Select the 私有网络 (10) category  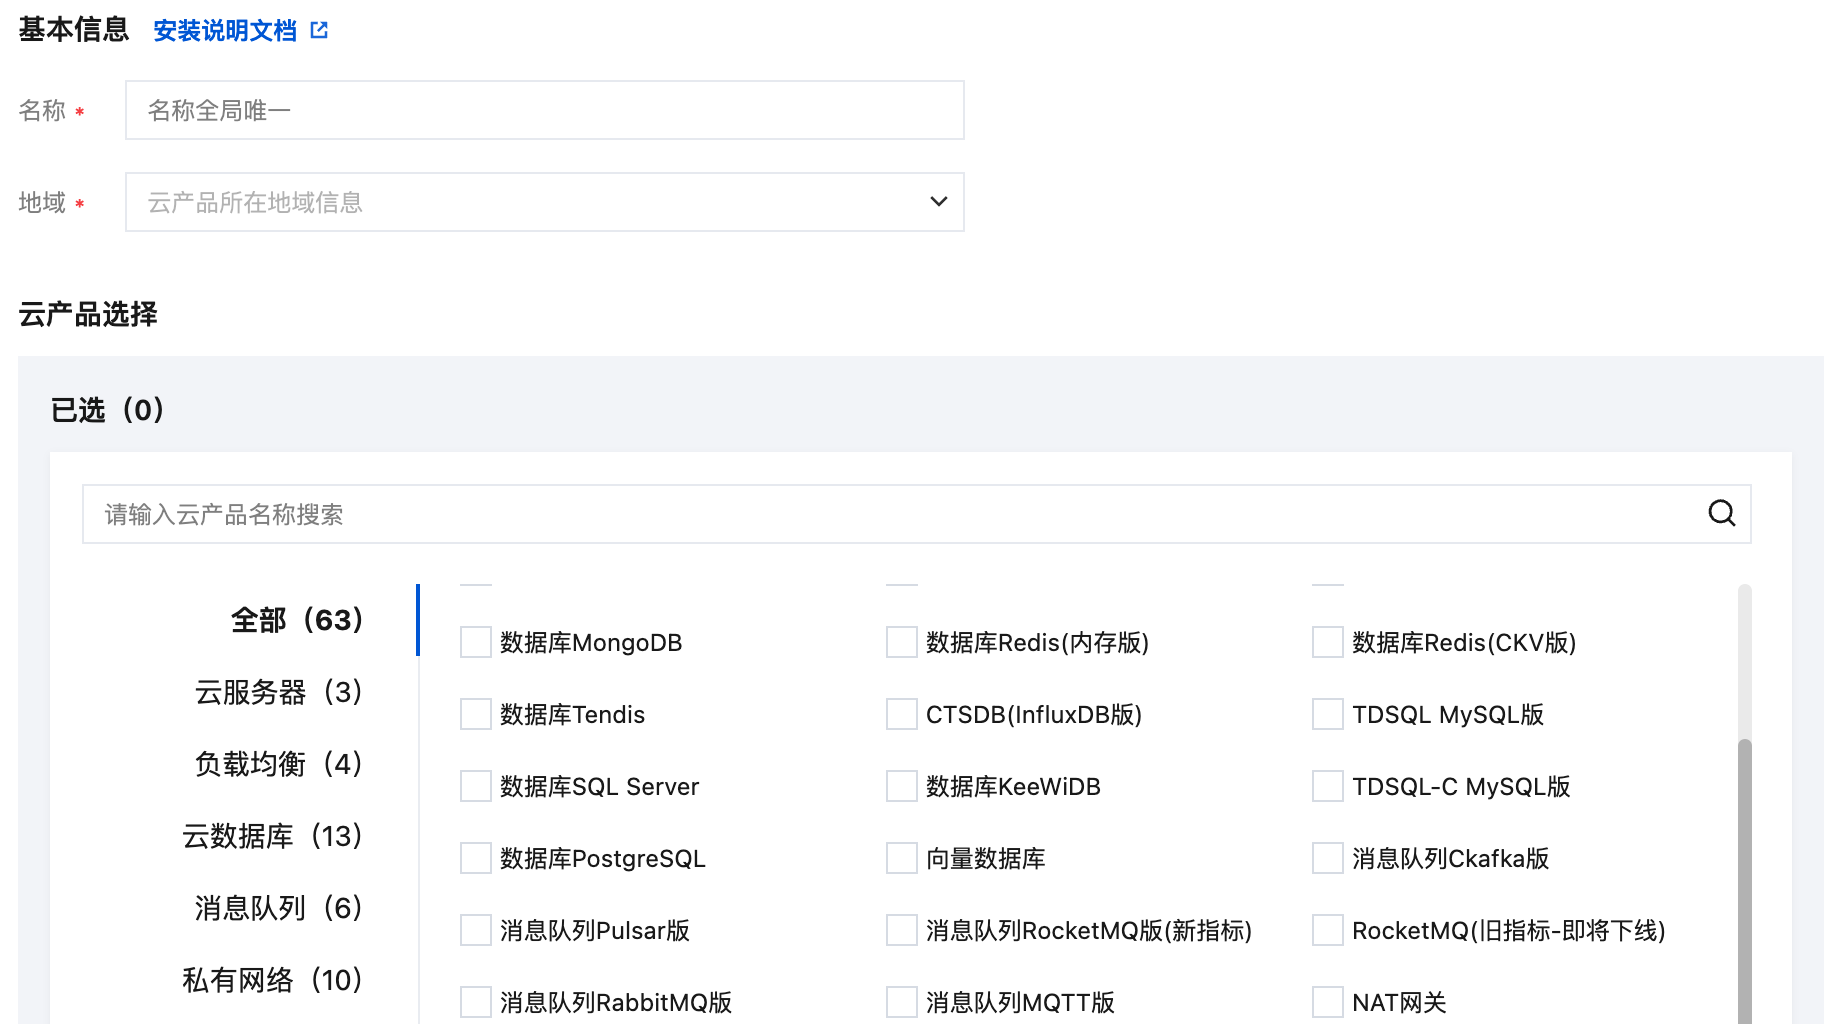click(273, 980)
